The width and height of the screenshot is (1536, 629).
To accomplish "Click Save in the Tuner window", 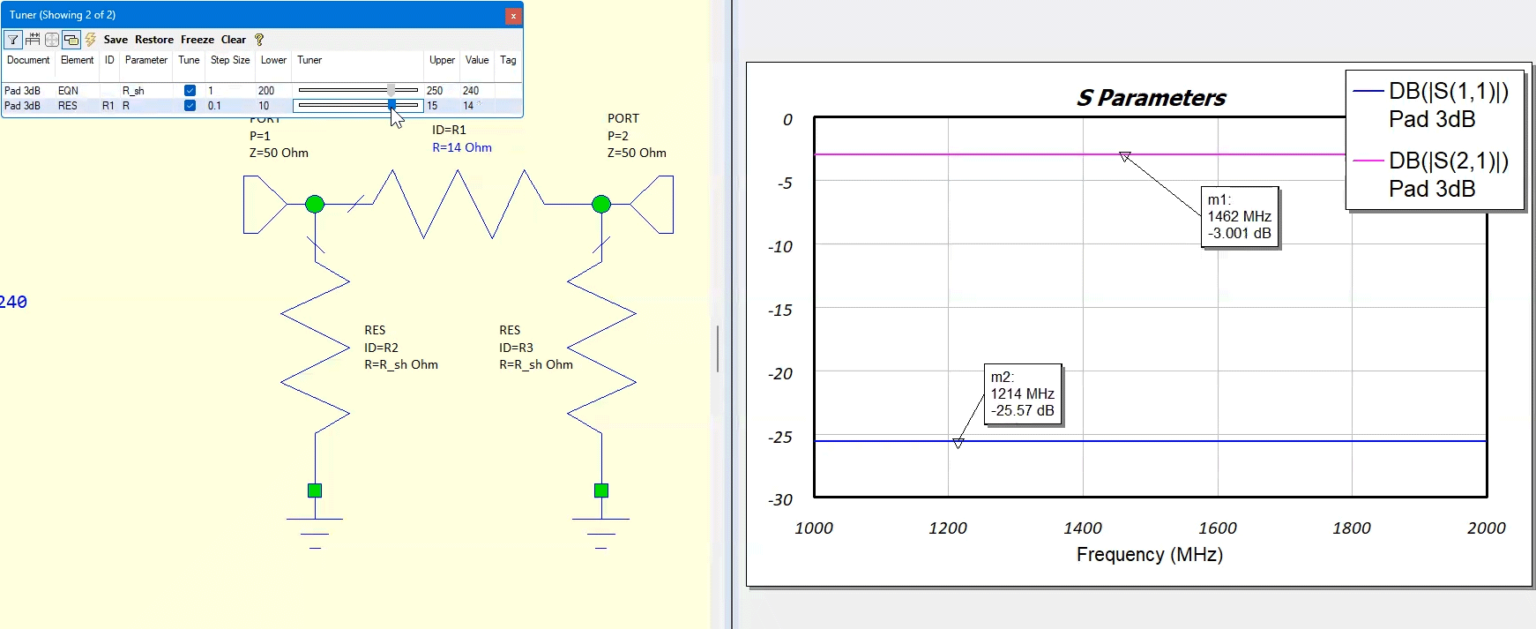I will pyautogui.click(x=115, y=39).
